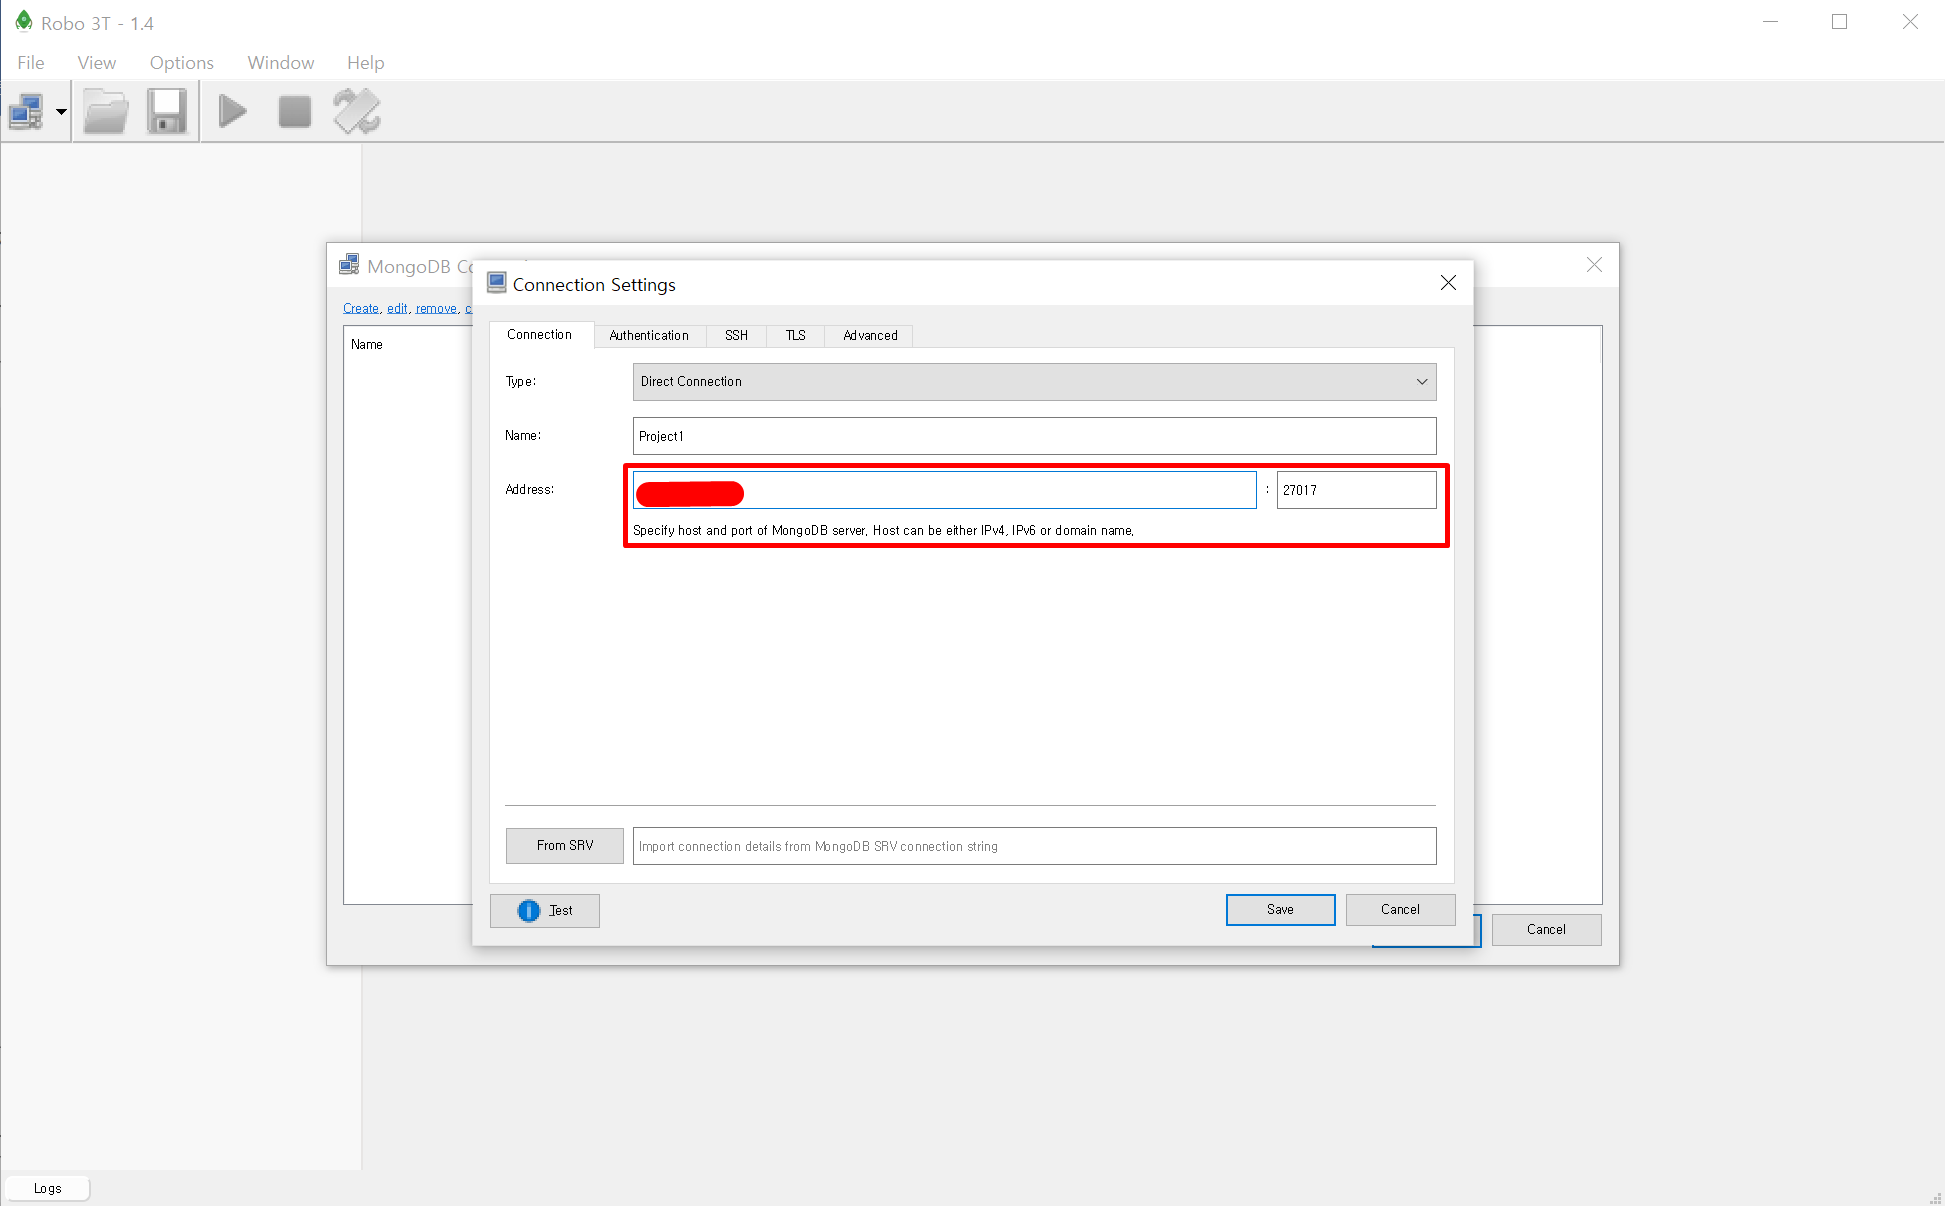Open the Options menu

pyautogui.click(x=181, y=62)
